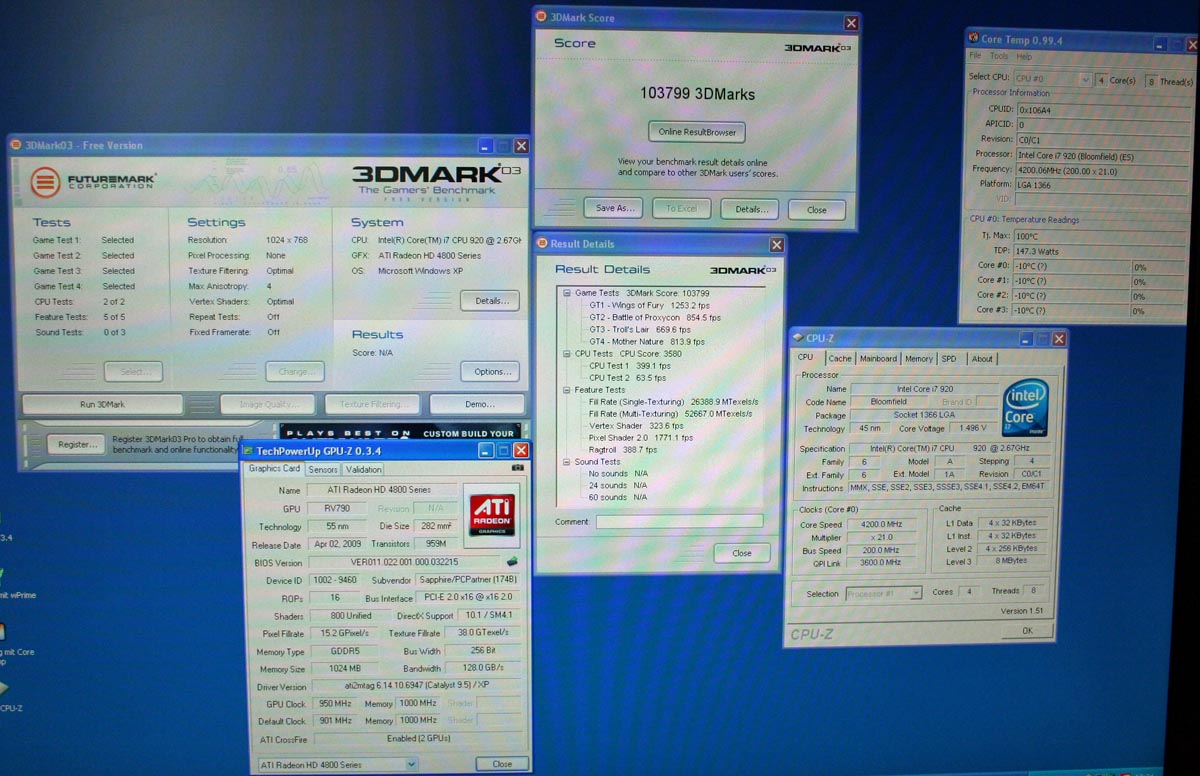The width and height of the screenshot is (1200, 776).
Task: Switch to the Sensors tab in GPU-Z
Action: point(322,469)
